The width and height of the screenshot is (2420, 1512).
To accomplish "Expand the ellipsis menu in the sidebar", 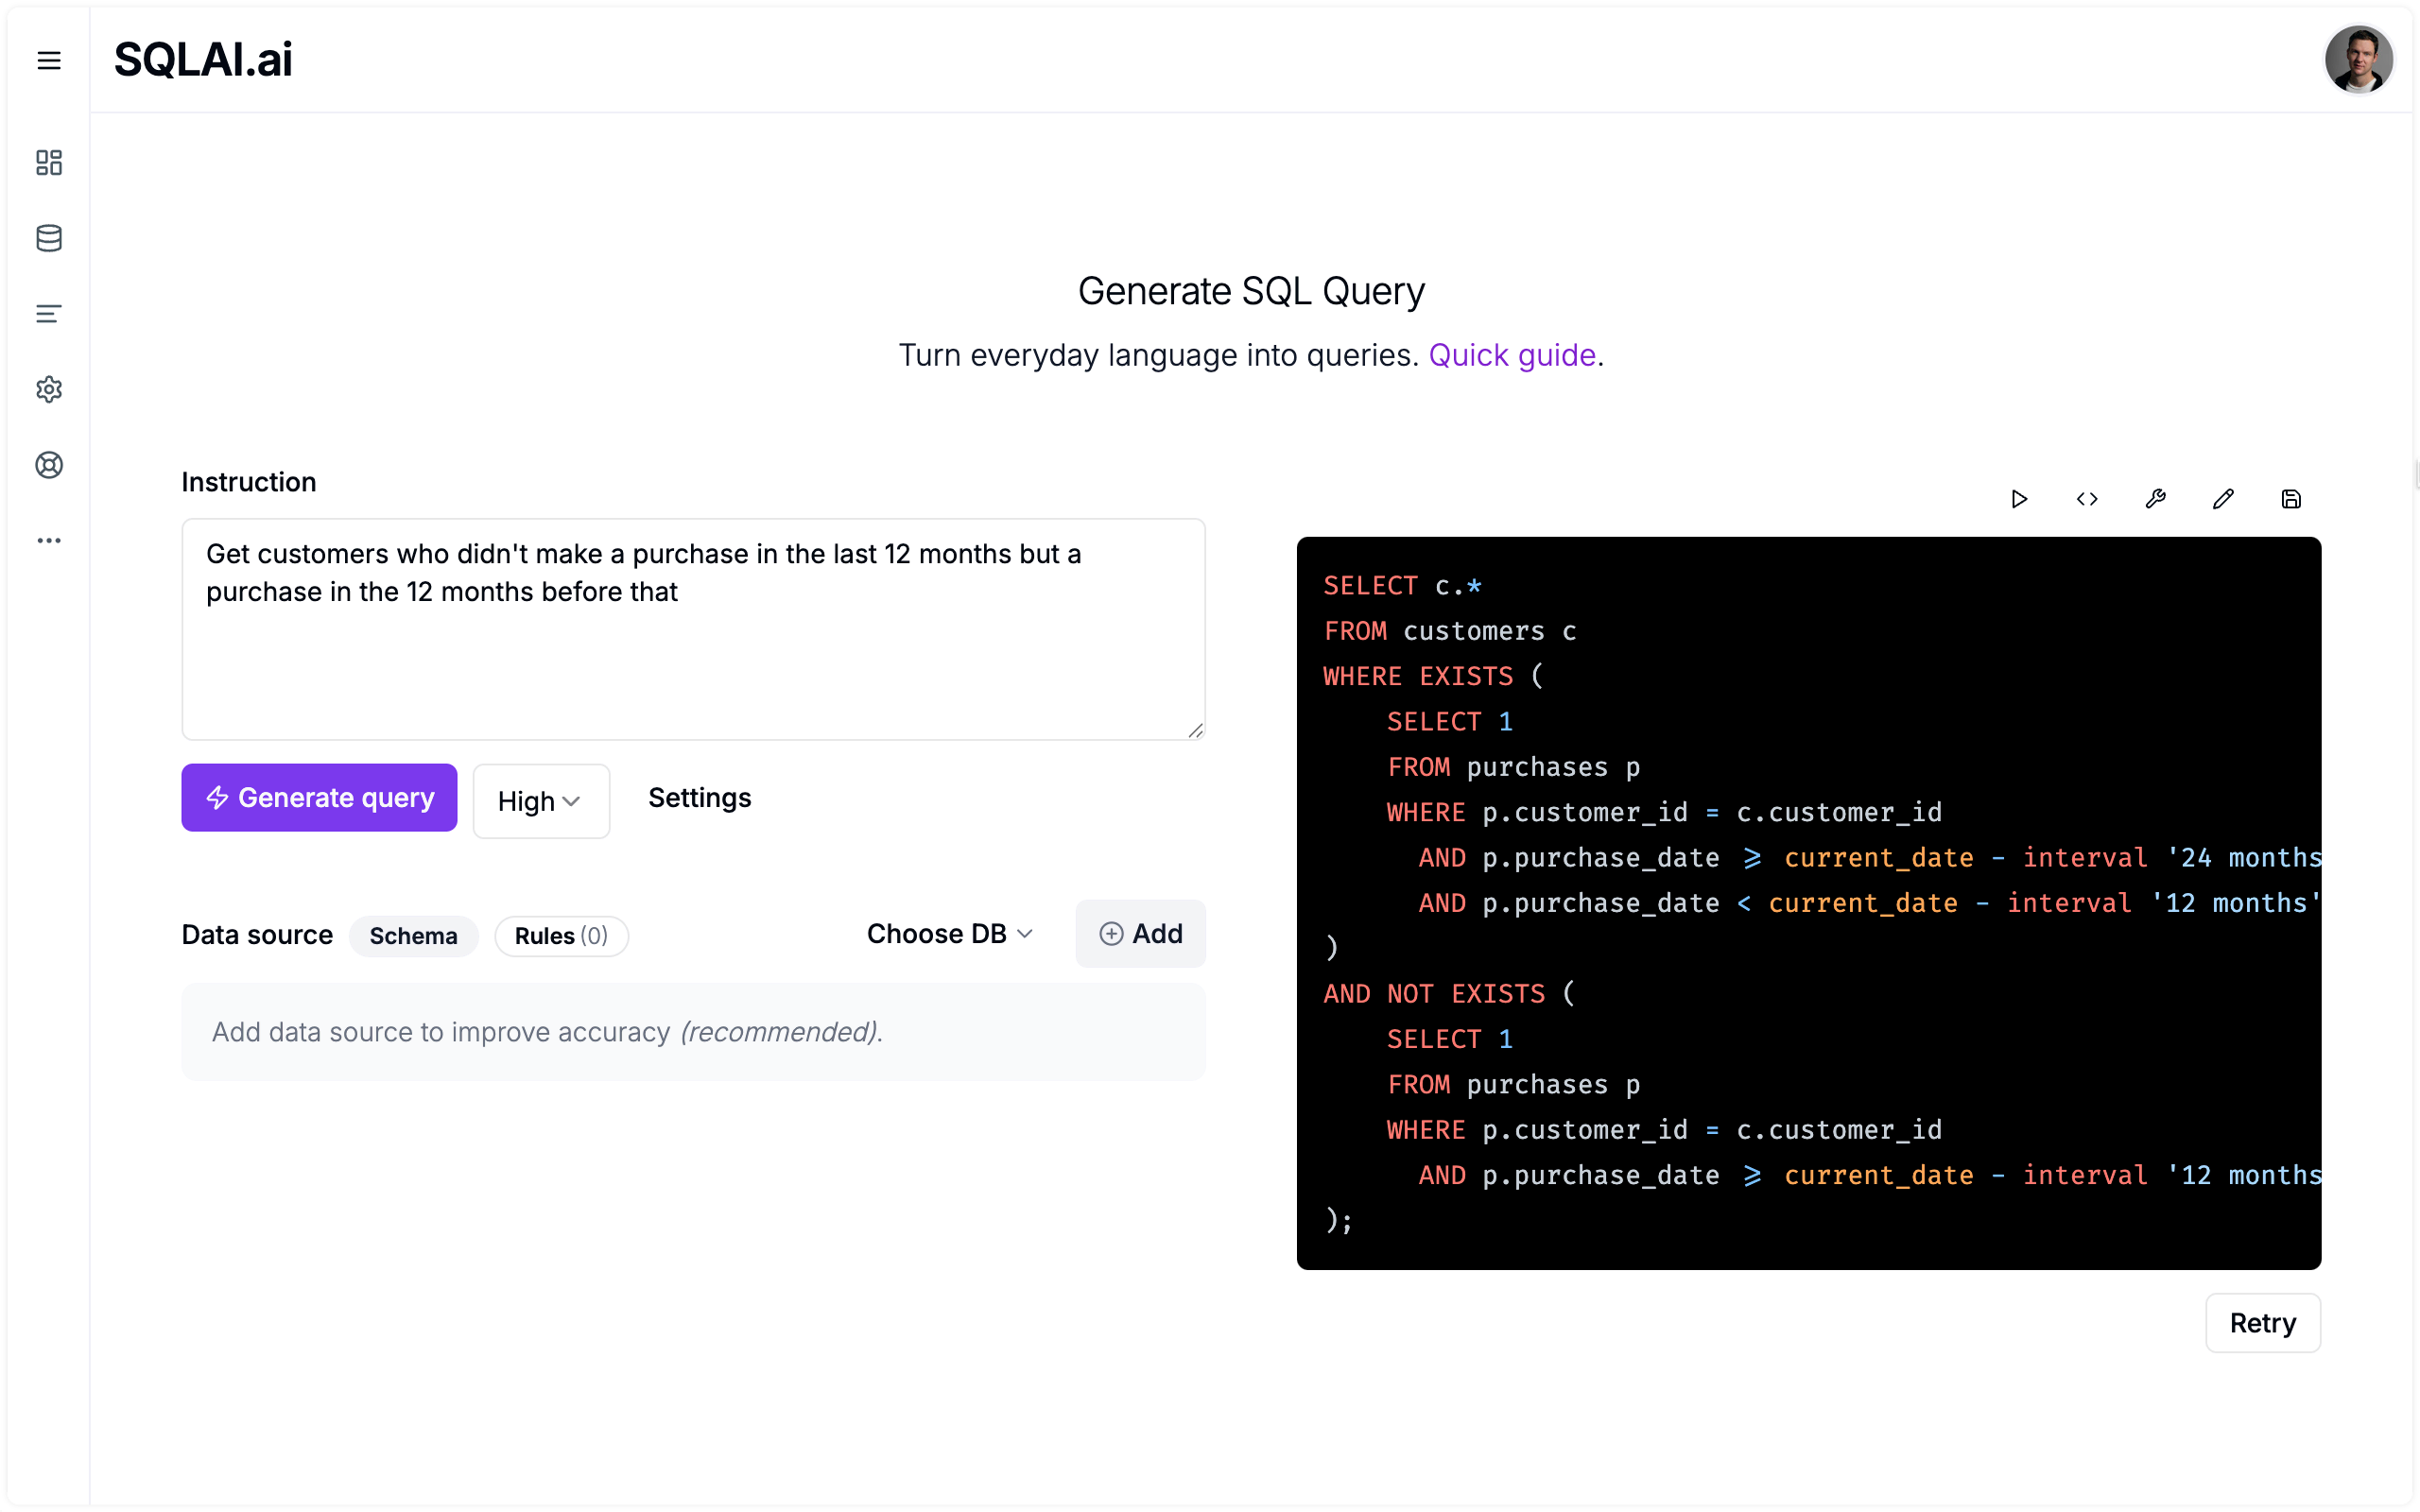I will 49,540.
